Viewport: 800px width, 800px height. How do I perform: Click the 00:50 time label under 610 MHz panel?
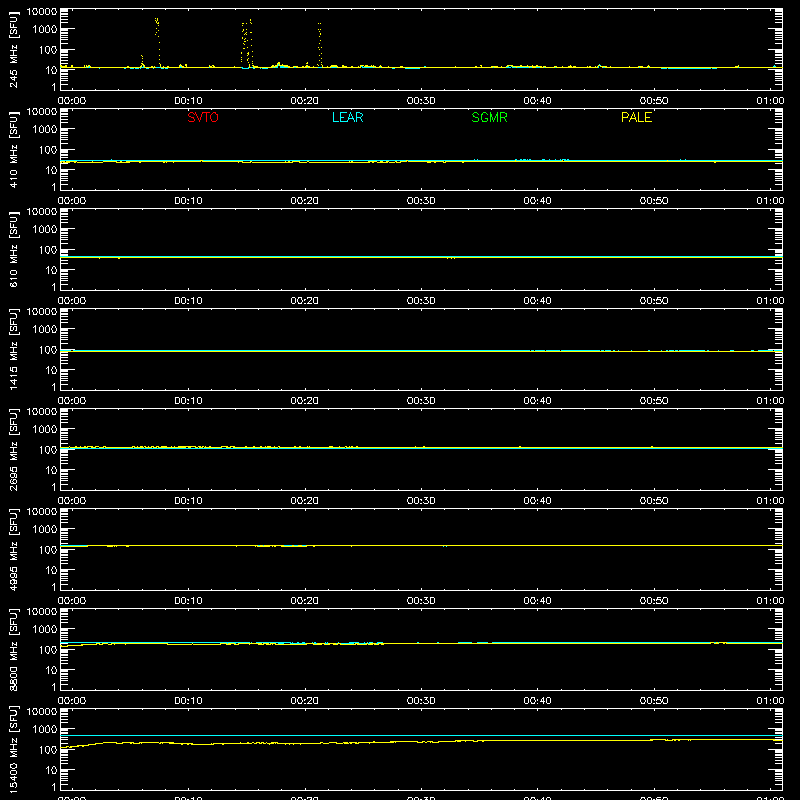pyautogui.click(x=654, y=301)
